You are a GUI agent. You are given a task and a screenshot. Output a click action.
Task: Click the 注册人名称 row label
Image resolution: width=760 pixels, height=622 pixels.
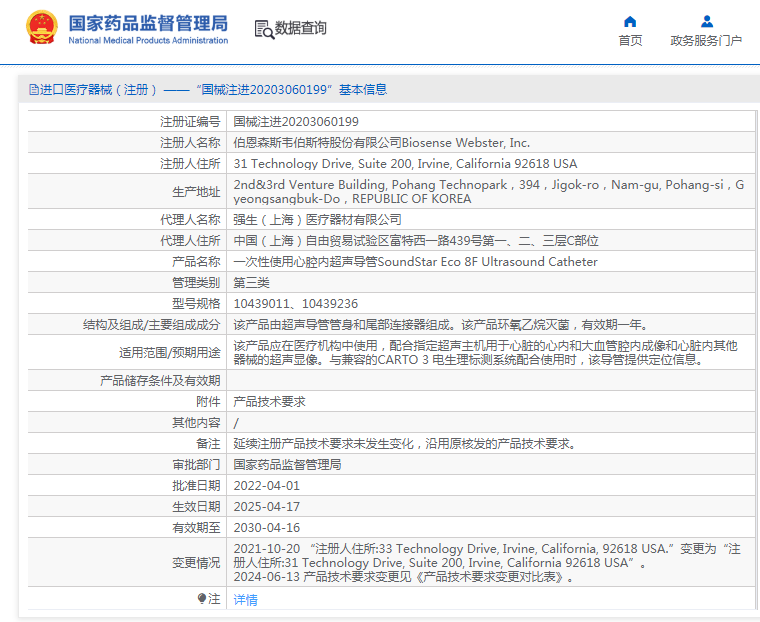190,143
